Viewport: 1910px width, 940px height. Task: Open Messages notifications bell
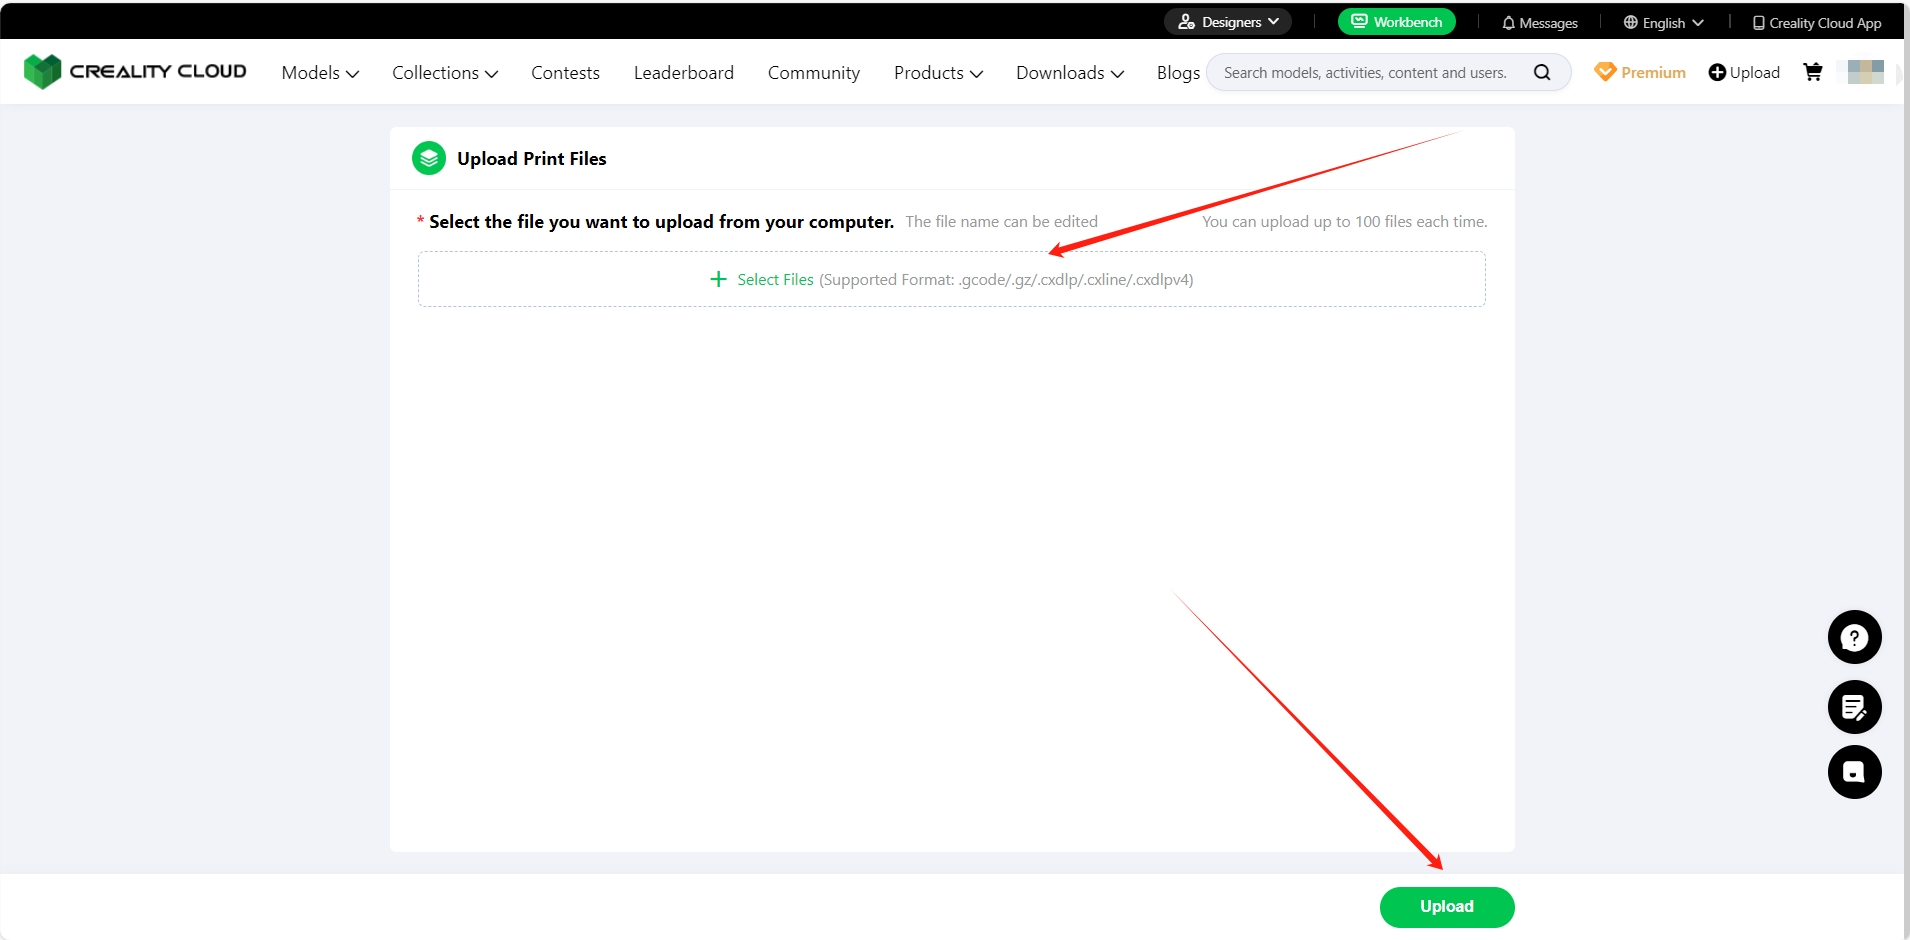1539,22
